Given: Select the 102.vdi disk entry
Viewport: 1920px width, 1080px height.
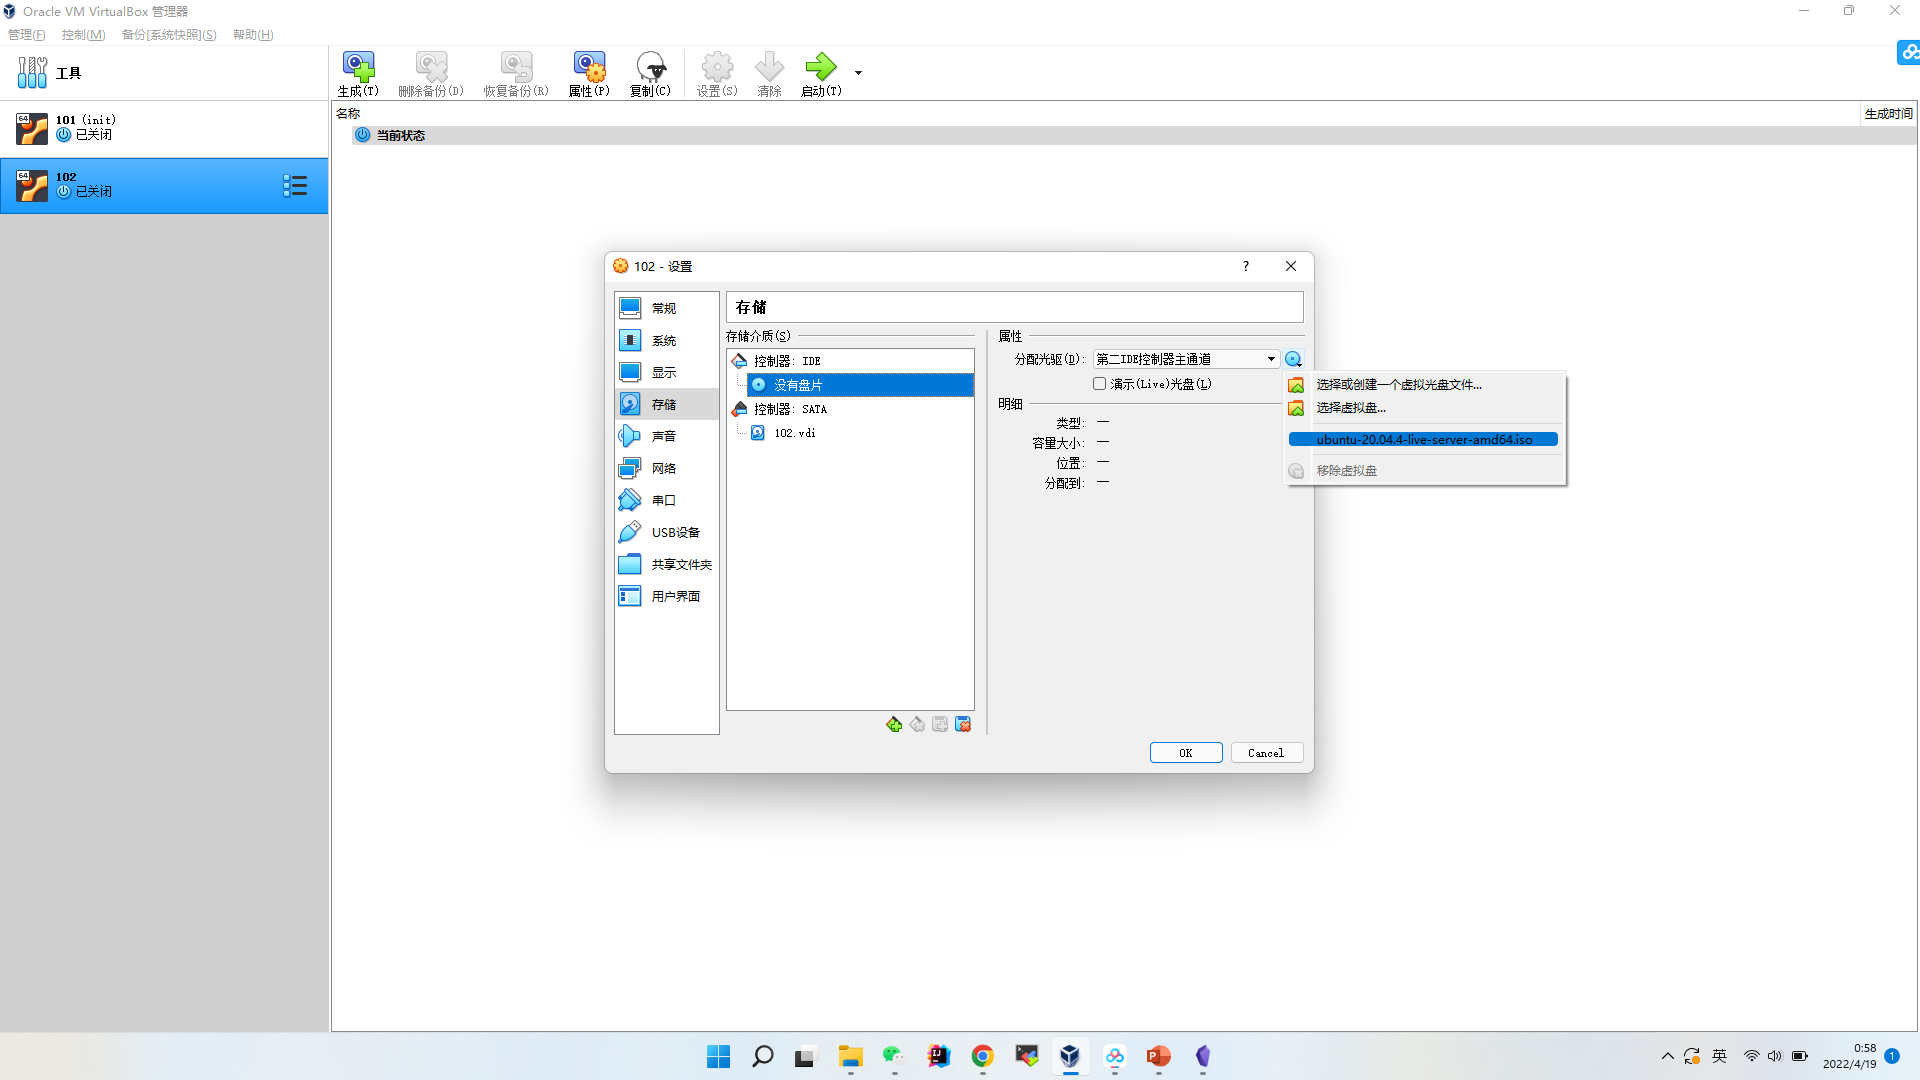Looking at the screenshot, I should [860, 433].
